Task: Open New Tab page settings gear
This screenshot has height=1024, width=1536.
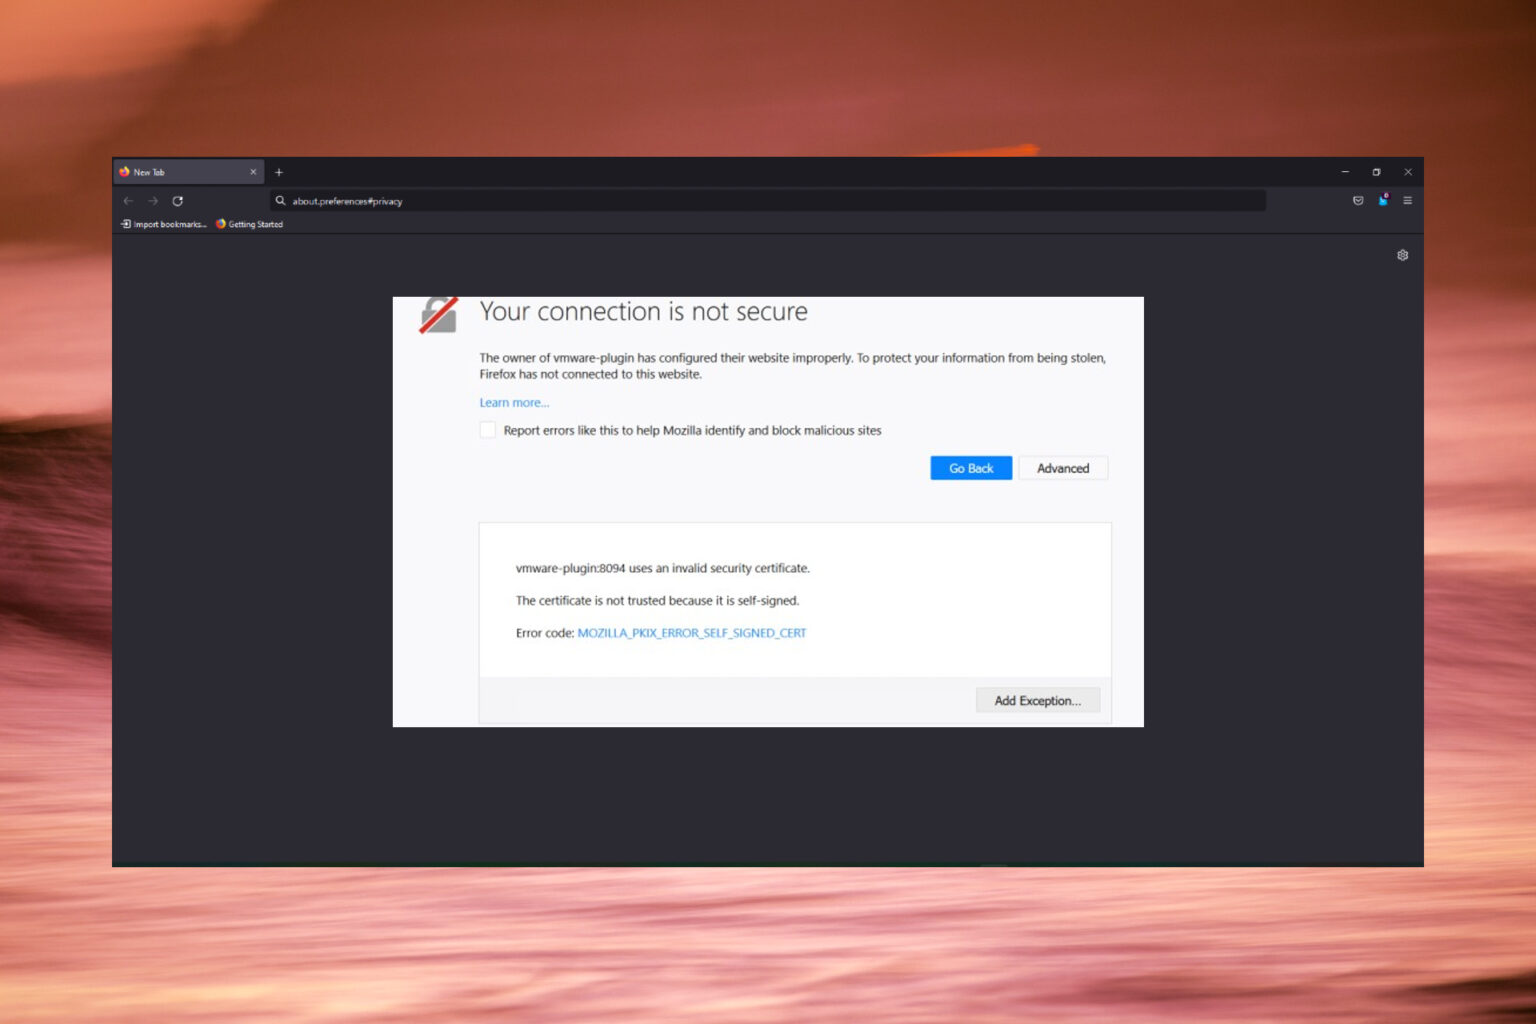Action: click(1402, 255)
